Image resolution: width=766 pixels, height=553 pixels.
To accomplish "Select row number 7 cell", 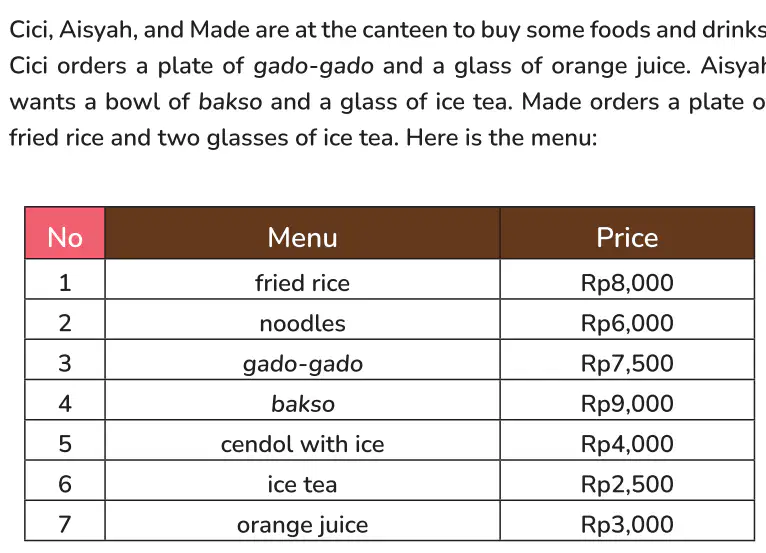I will [x=64, y=521].
